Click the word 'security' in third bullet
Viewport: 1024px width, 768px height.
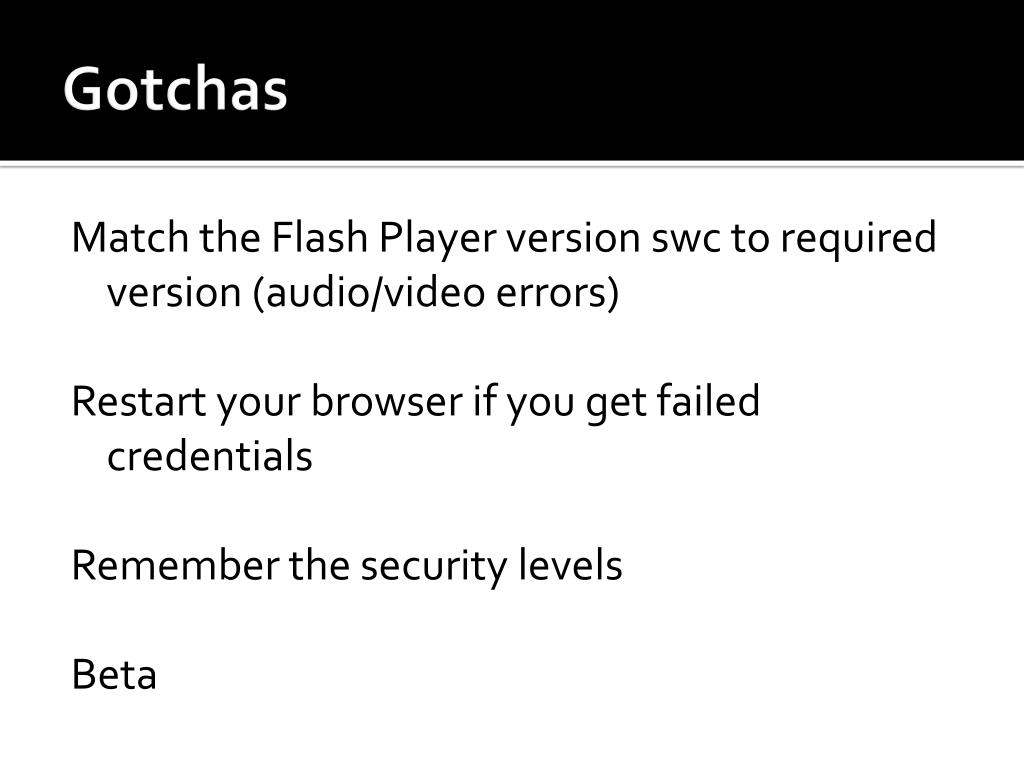(433, 567)
